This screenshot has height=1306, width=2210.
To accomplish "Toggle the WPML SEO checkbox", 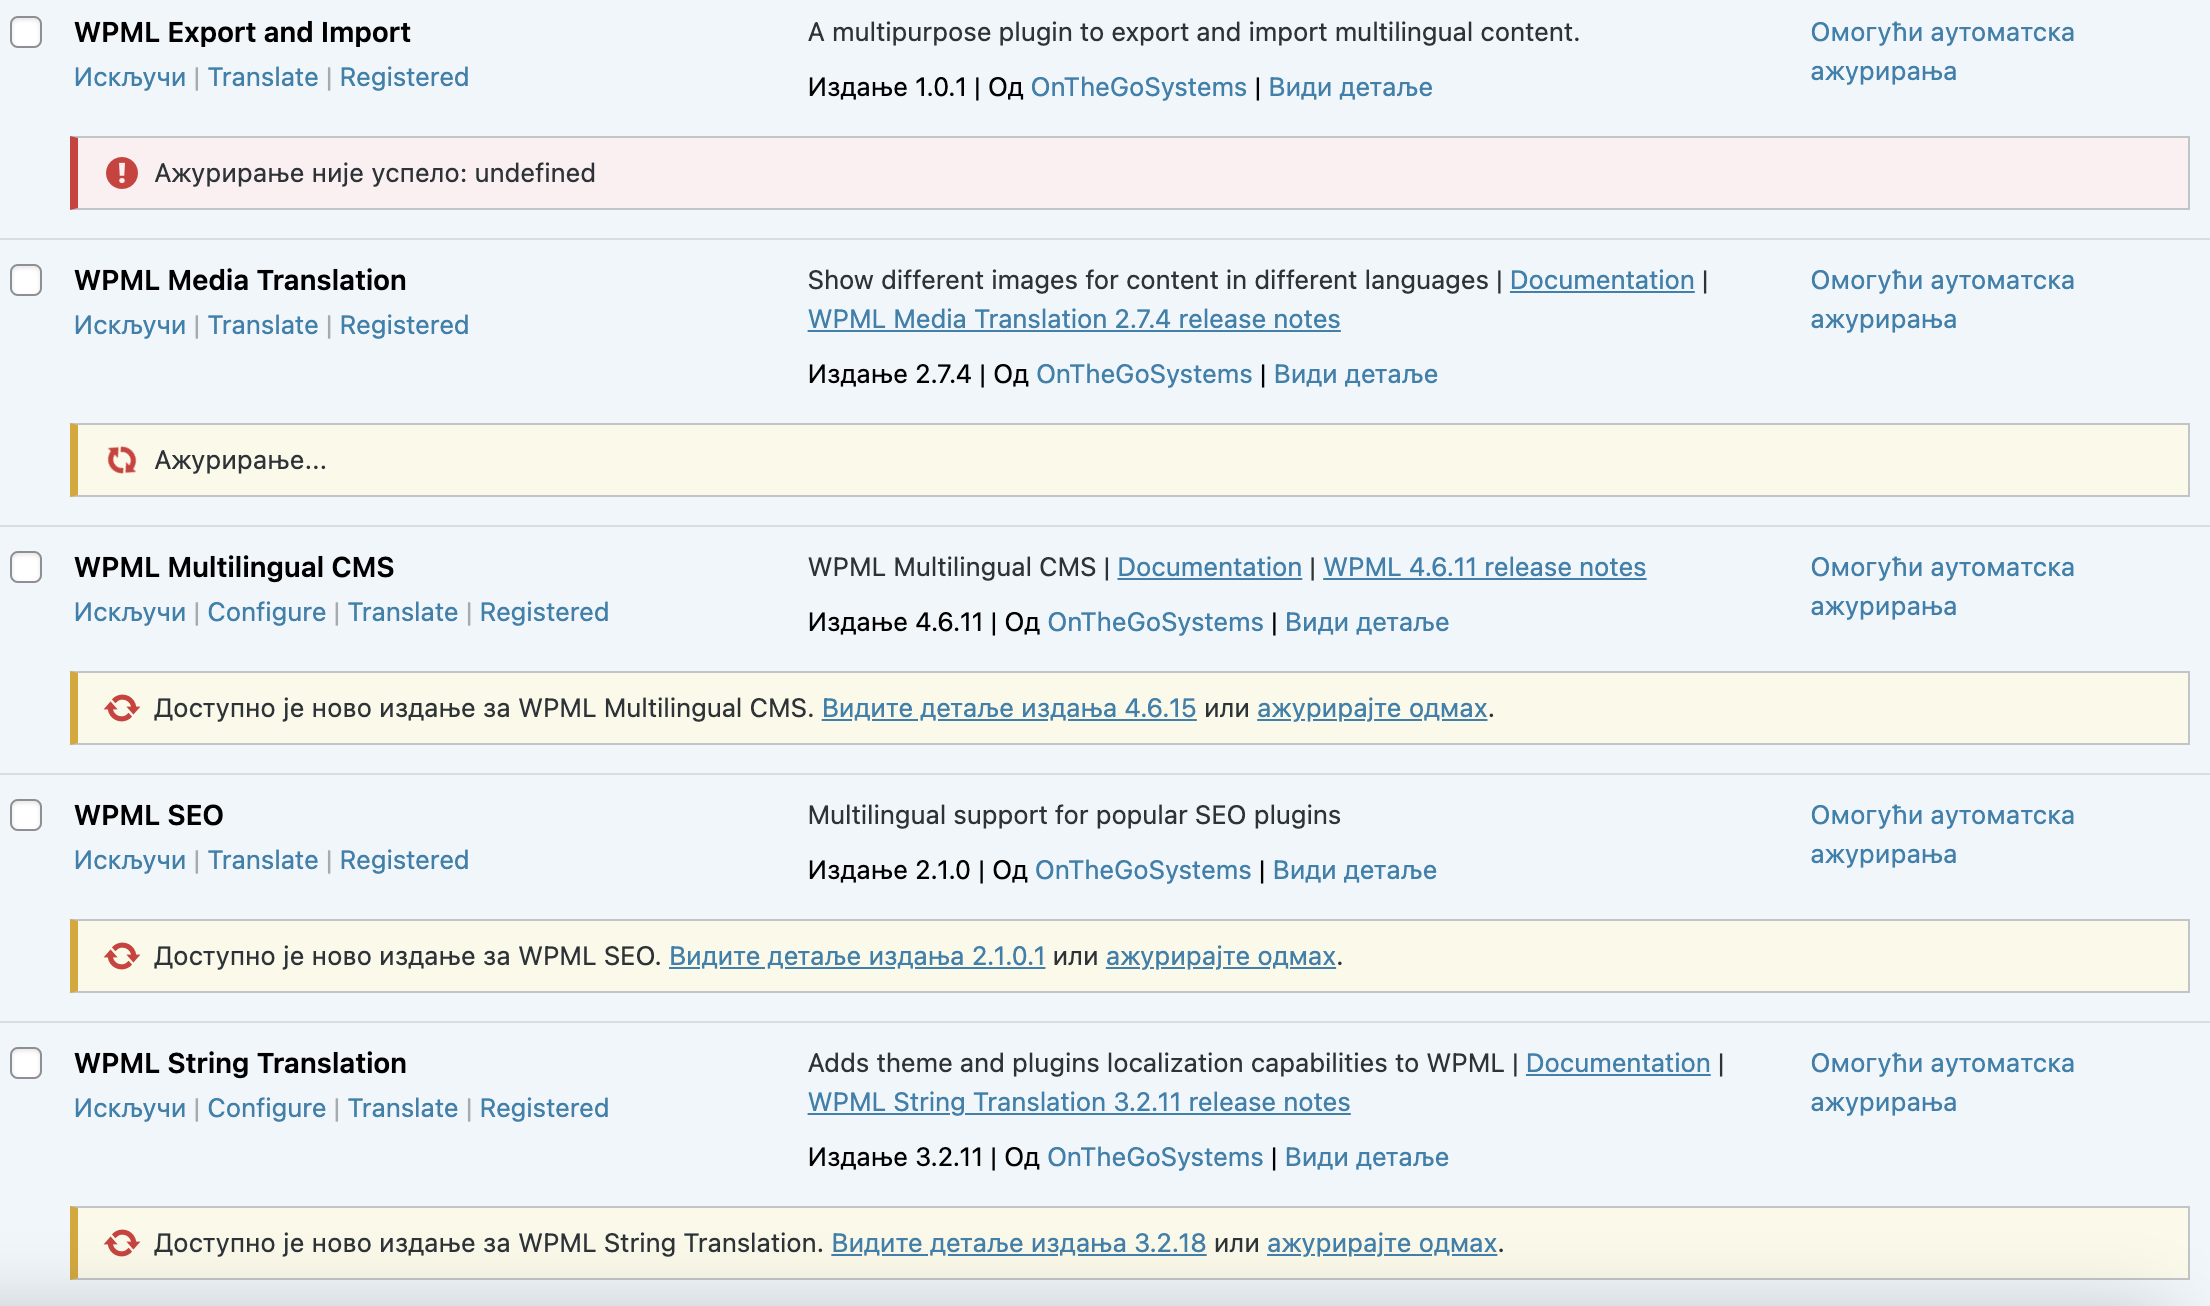I will pyautogui.click(x=26, y=815).
